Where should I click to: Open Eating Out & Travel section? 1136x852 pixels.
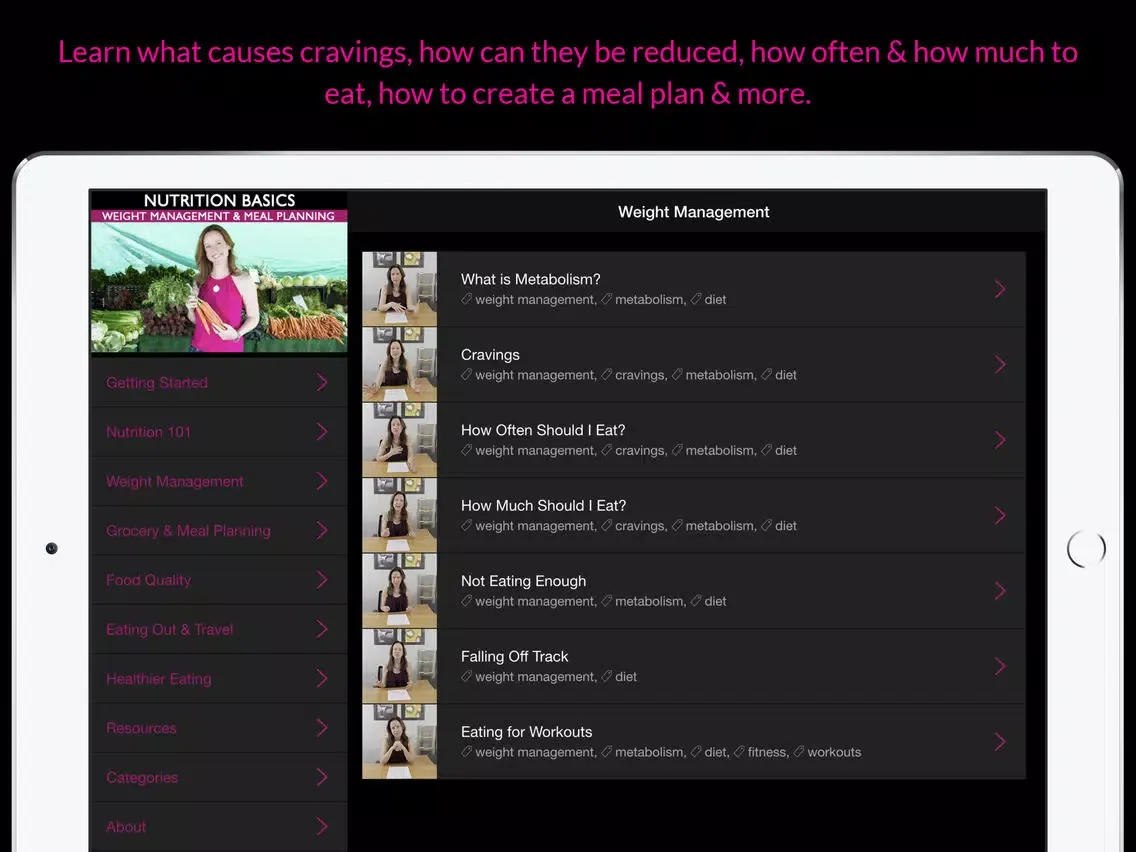(218, 629)
